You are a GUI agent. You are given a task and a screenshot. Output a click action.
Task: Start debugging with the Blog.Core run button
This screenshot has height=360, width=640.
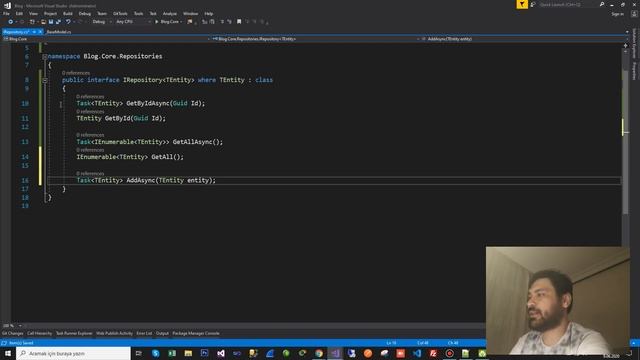point(168,22)
